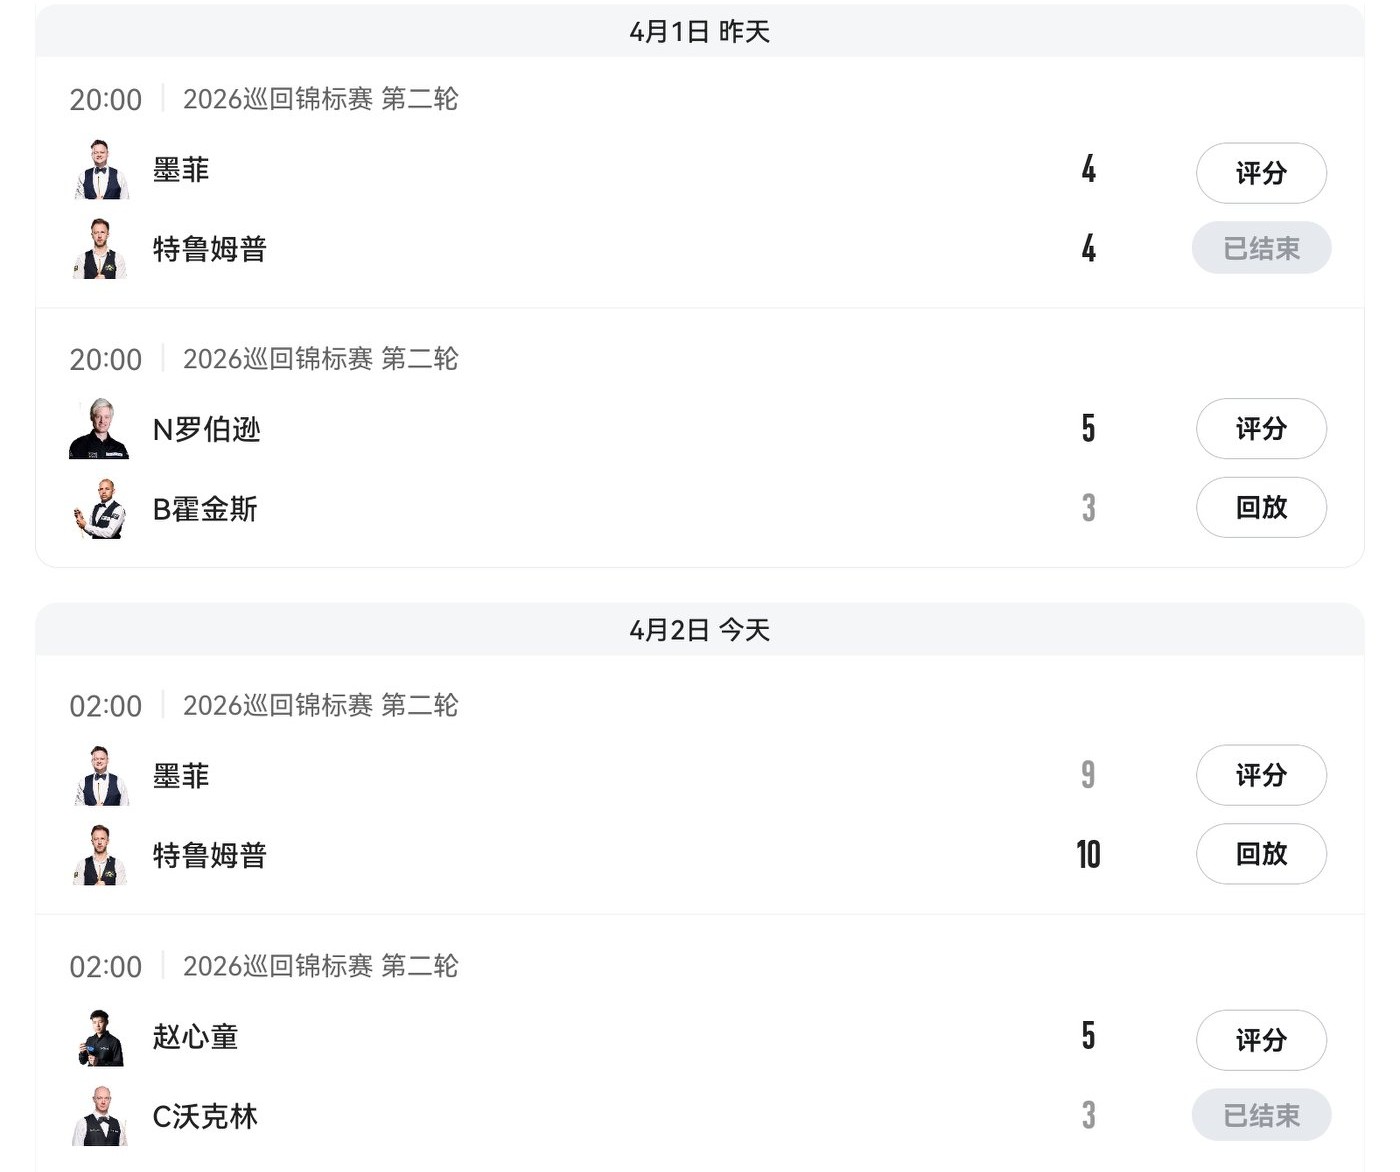Open player name N罗伯逊

[206, 430]
